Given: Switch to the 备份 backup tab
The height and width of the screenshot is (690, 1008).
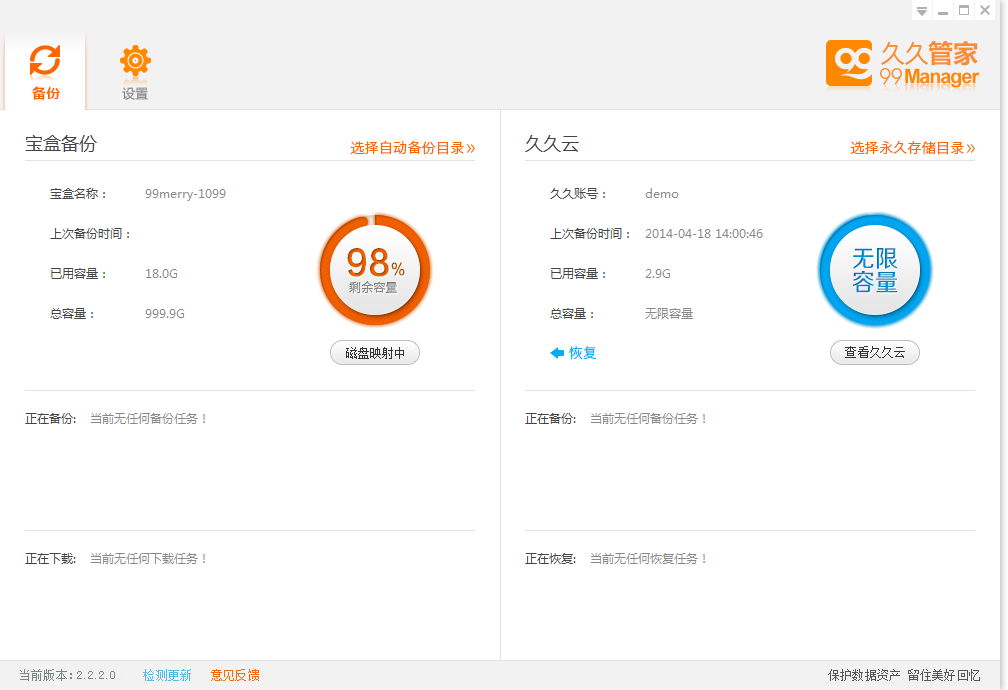Looking at the screenshot, I should click(45, 72).
